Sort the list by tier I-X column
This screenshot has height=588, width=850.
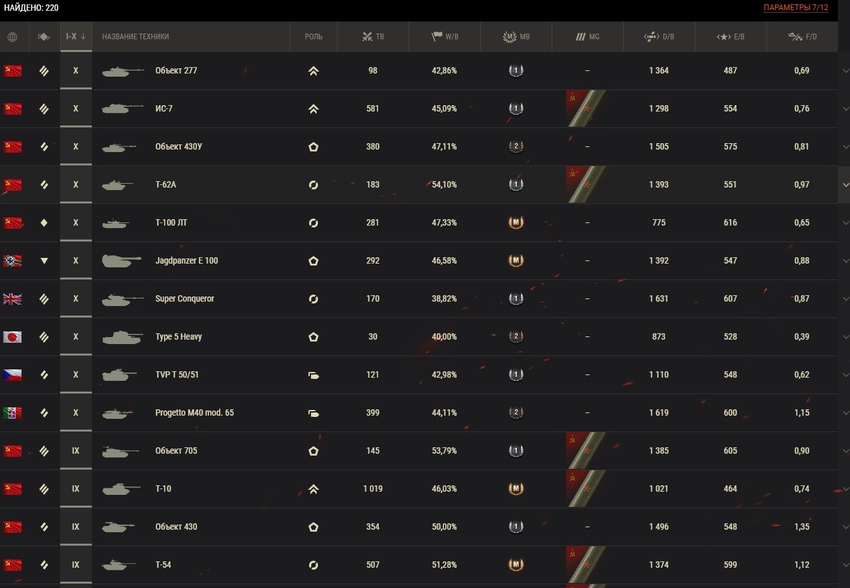click(76, 37)
